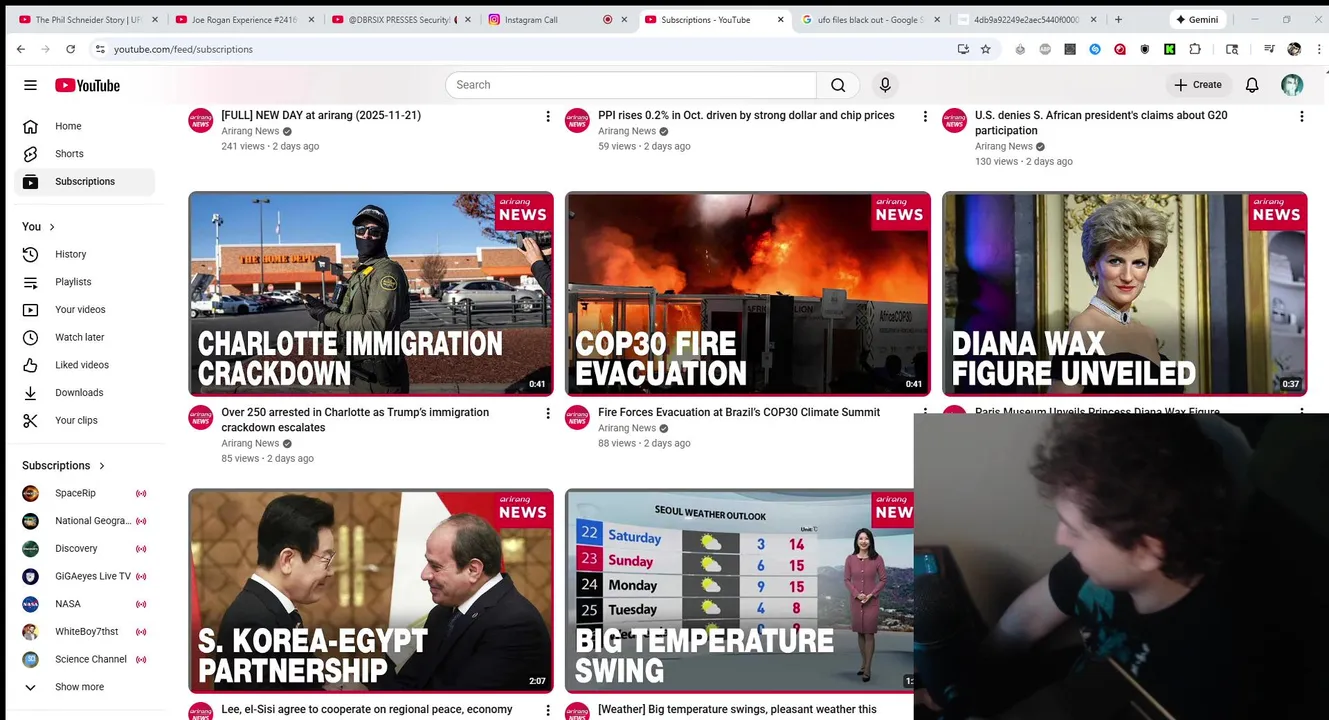
Task: Open PPI rises 0.2% video title
Action: pyautogui.click(x=746, y=115)
